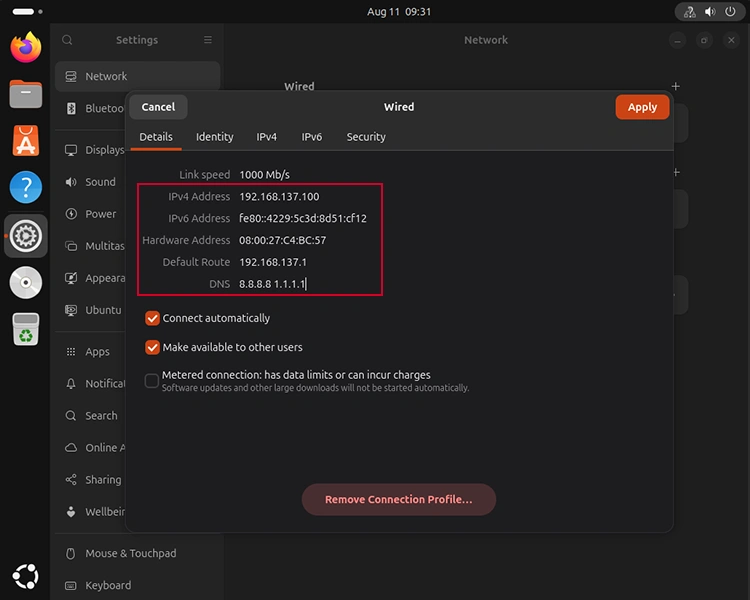The width and height of the screenshot is (750, 600).
Task: Click the Apply button
Action: coord(642,107)
